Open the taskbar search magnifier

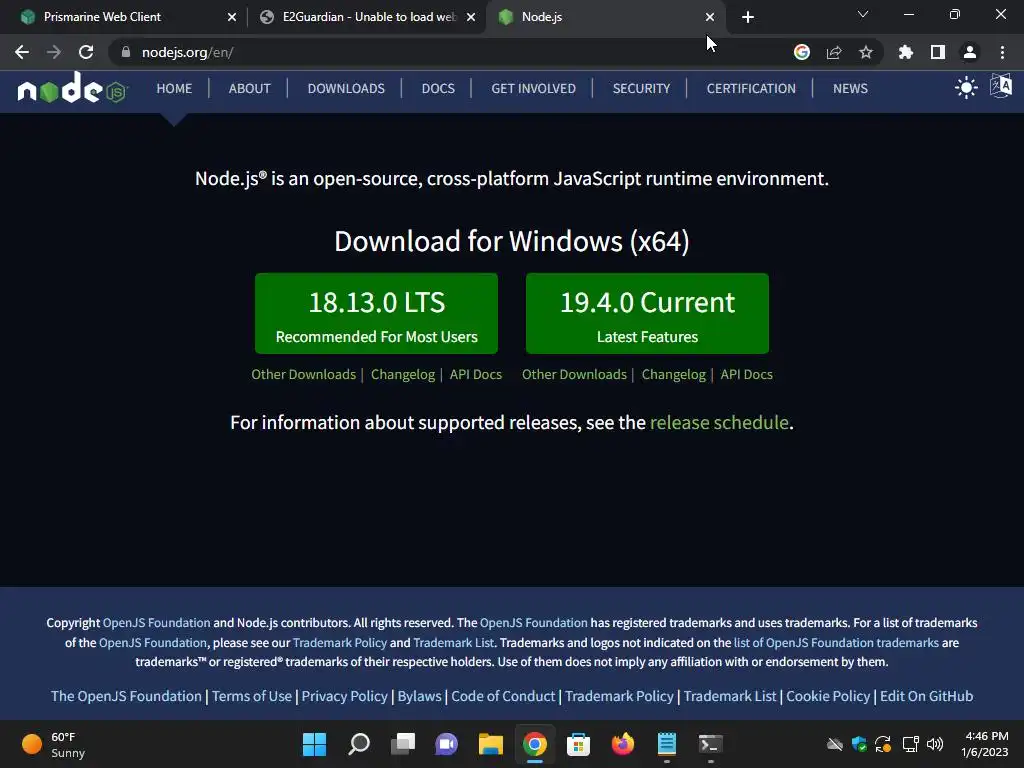[359, 744]
